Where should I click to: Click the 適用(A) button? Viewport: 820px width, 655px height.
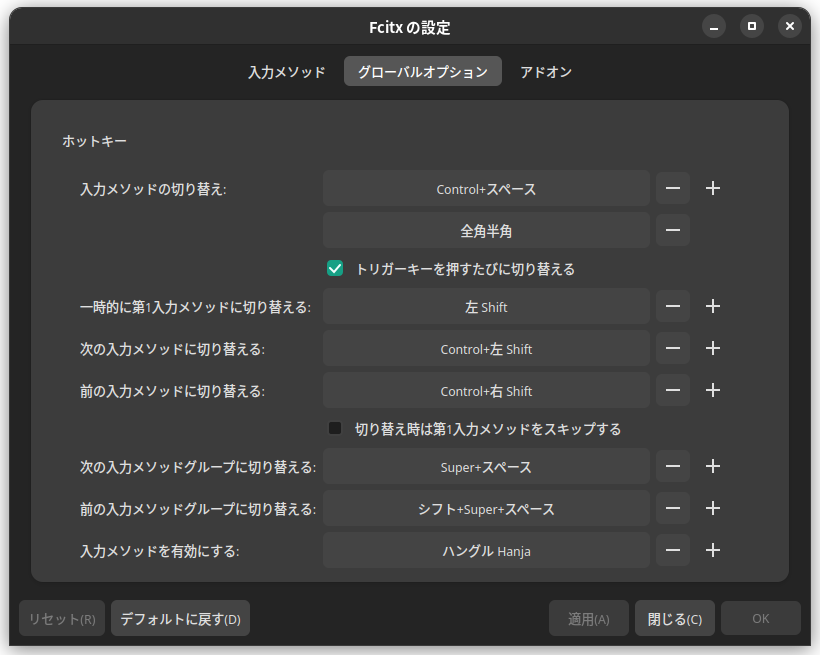pyautogui.click(x=589, y=618)
